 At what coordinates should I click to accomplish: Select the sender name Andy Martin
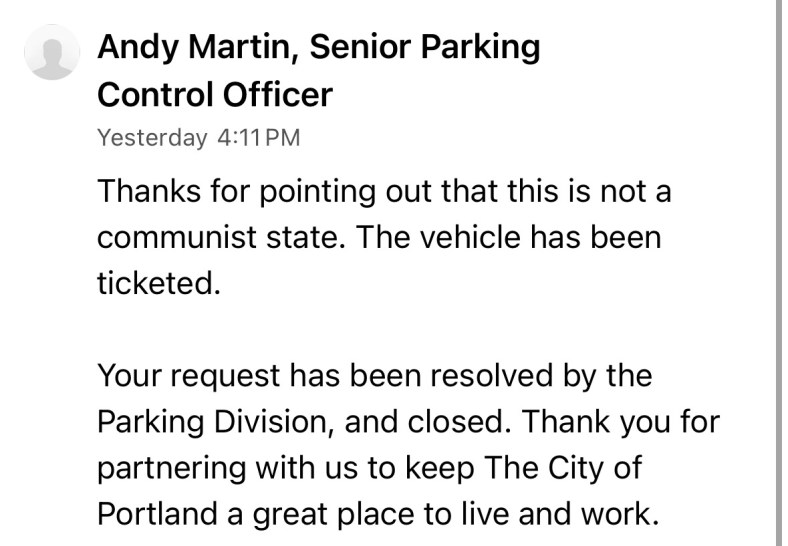point(194,47)
